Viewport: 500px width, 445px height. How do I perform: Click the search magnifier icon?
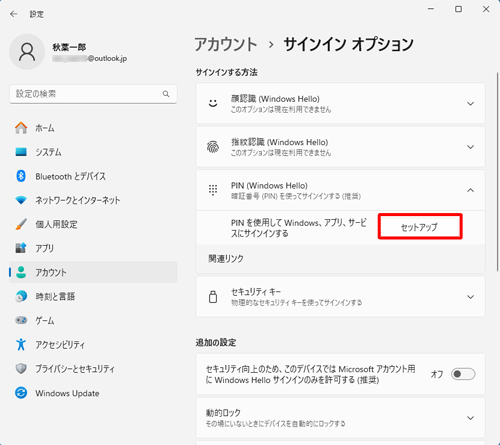(x=166, y=94)
